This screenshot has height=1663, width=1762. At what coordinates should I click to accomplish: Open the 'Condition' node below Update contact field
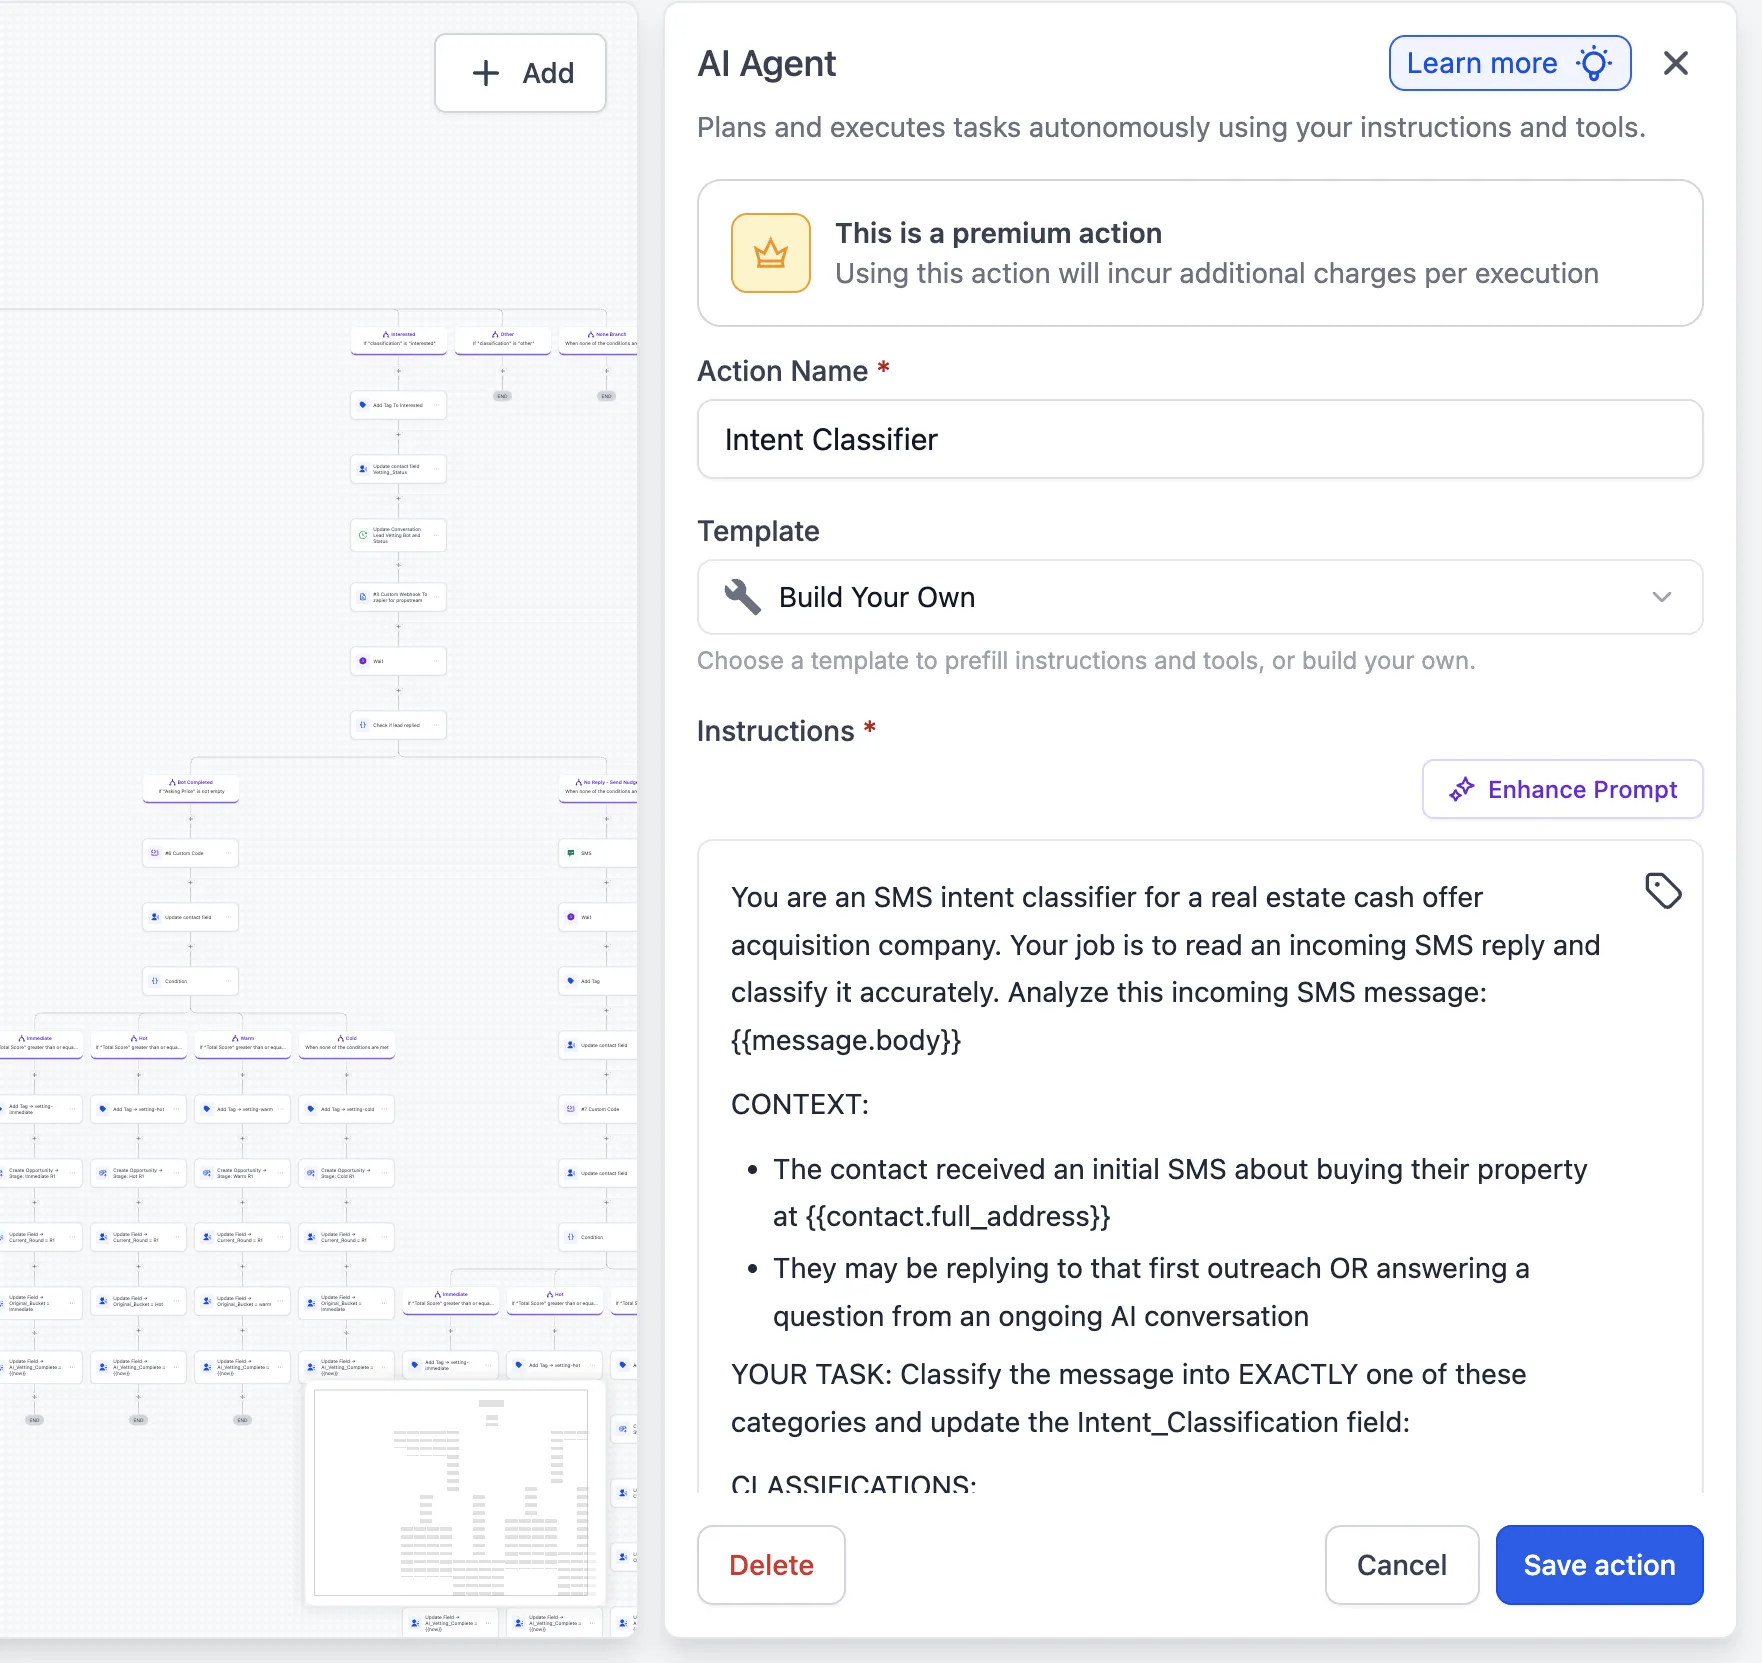(x=190, y=981)
